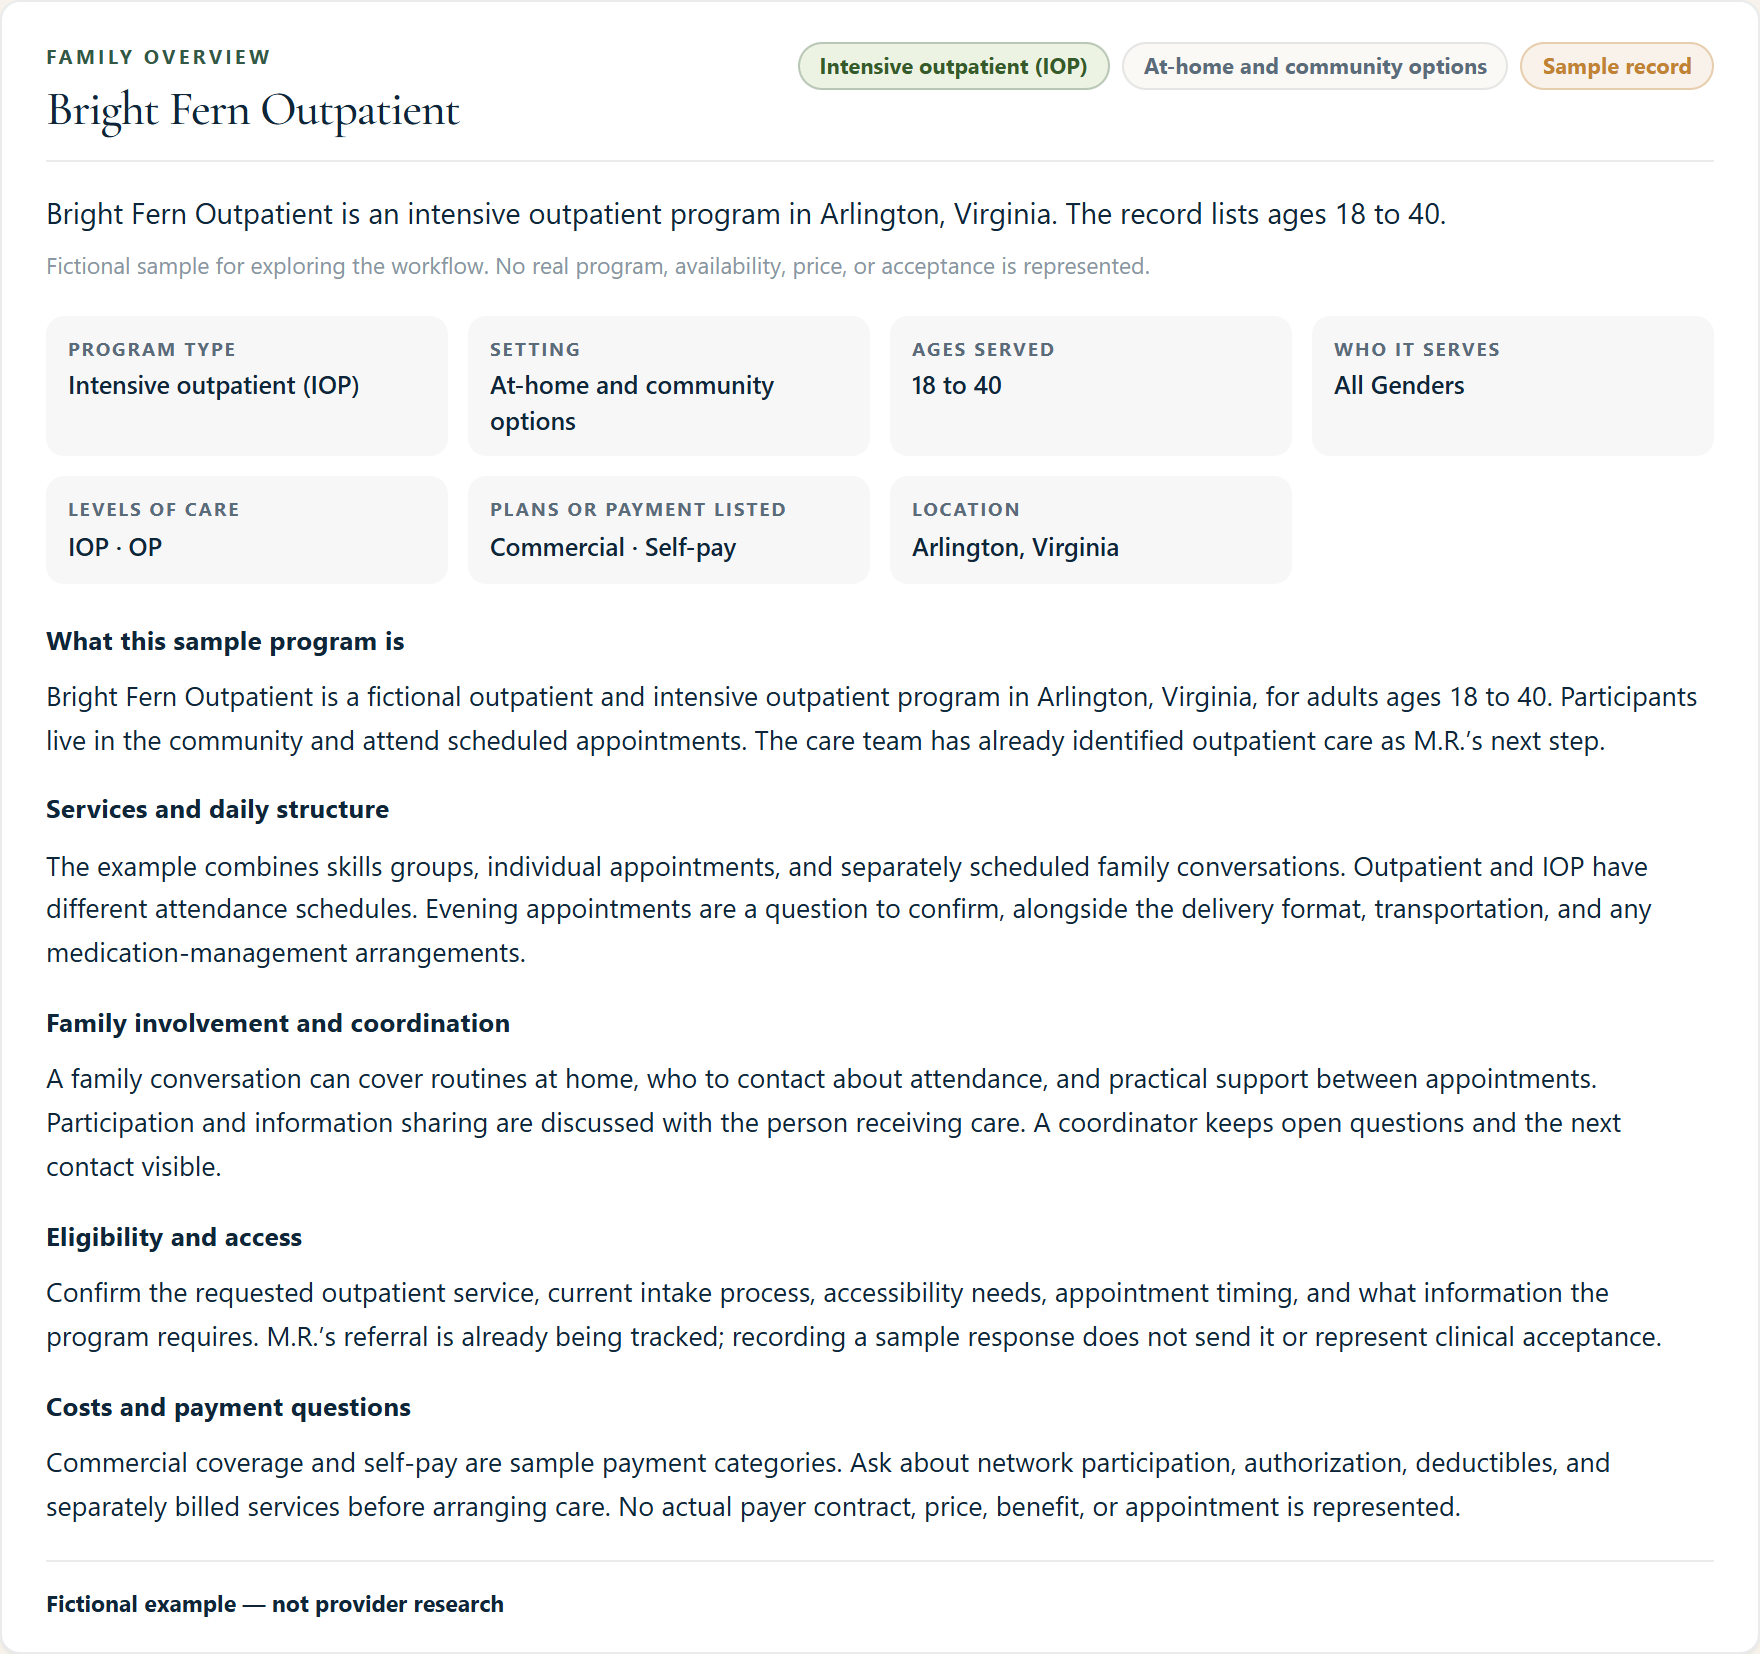1760x1654 pixels.
Task: Open the Location card for Arlington, Virginia
Action: click(x=1091, y=530)
